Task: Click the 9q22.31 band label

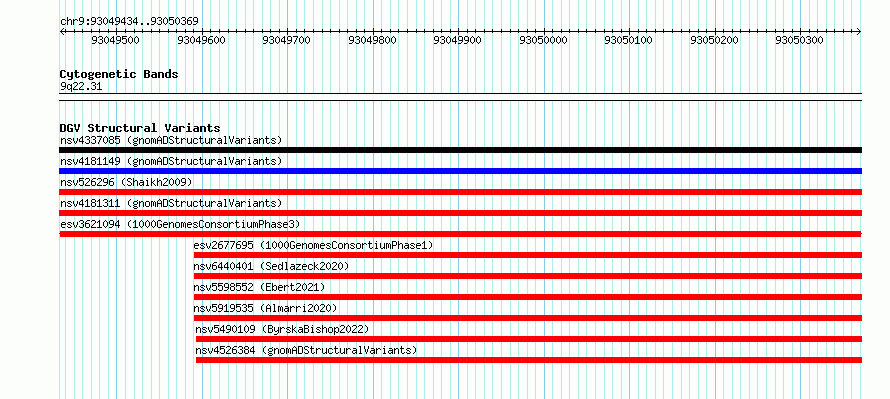Action: click(x=81, y=87)
